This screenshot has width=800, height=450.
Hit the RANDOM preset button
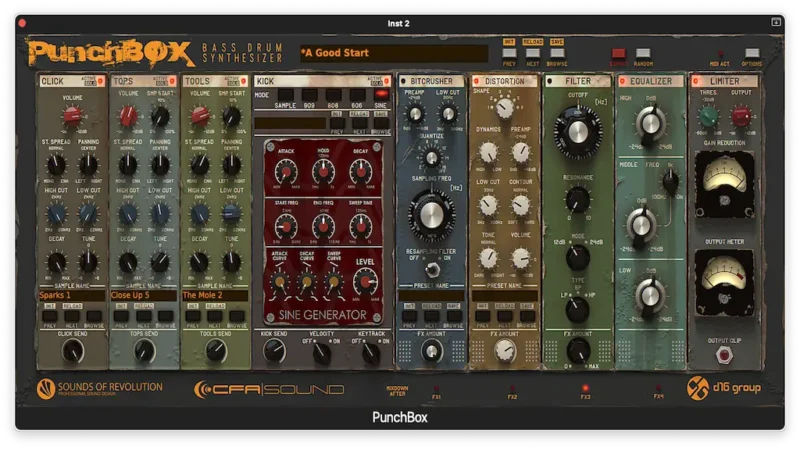point(643,54)
